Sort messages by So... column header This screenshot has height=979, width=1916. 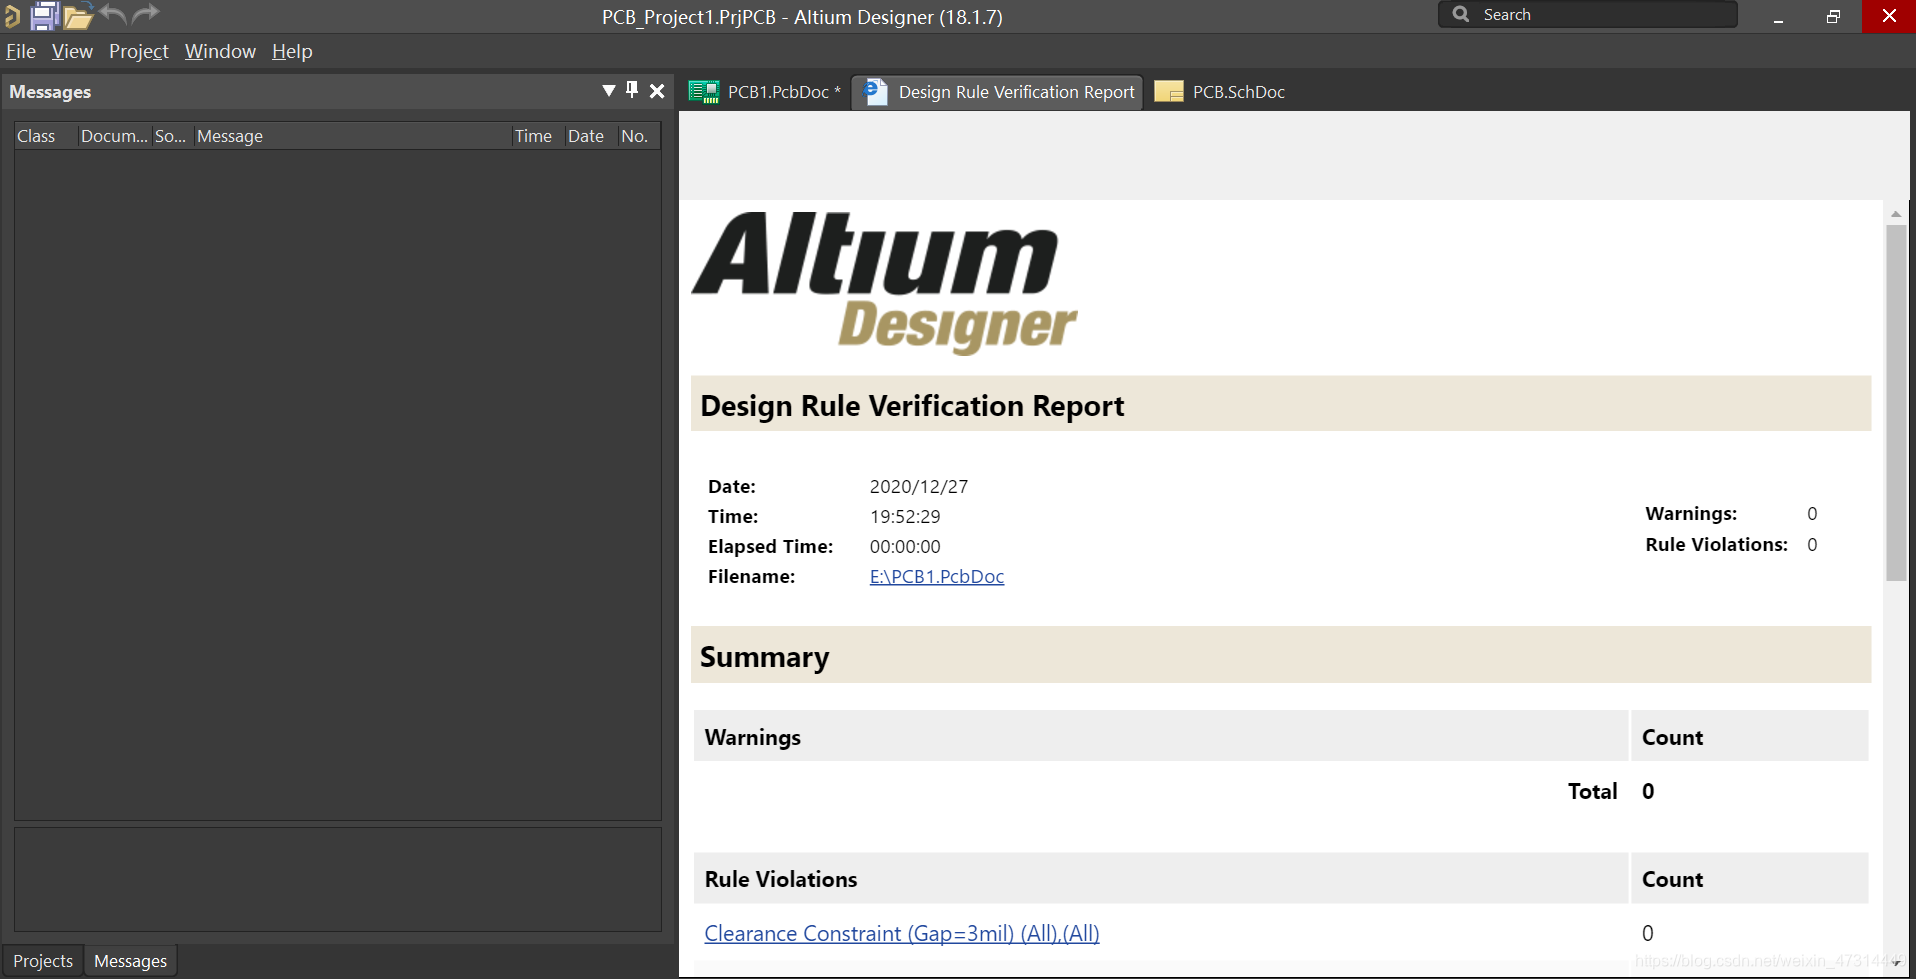[171, 136]
